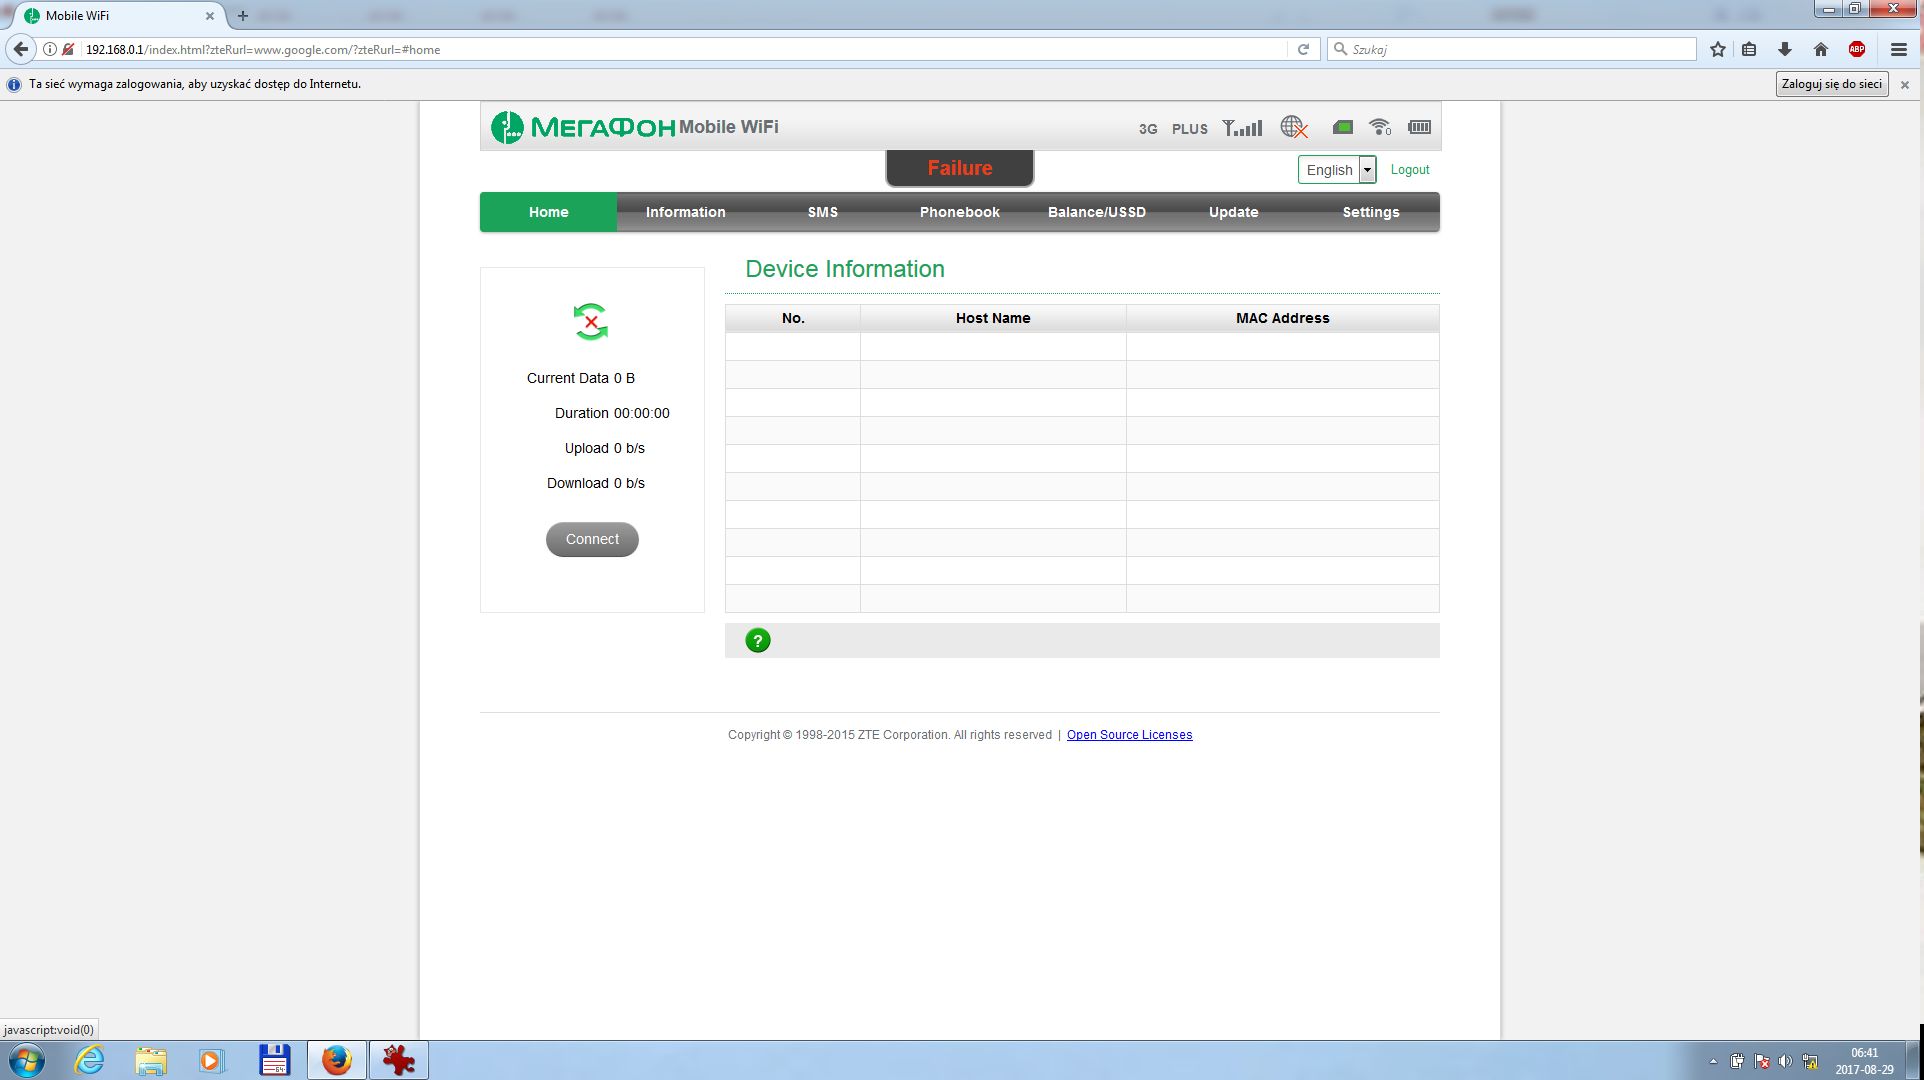Click the PLUS network indicator toggle
Image resolution: width=1924 pixels, height=1080 pixels.
click(x=1189, y=127)
